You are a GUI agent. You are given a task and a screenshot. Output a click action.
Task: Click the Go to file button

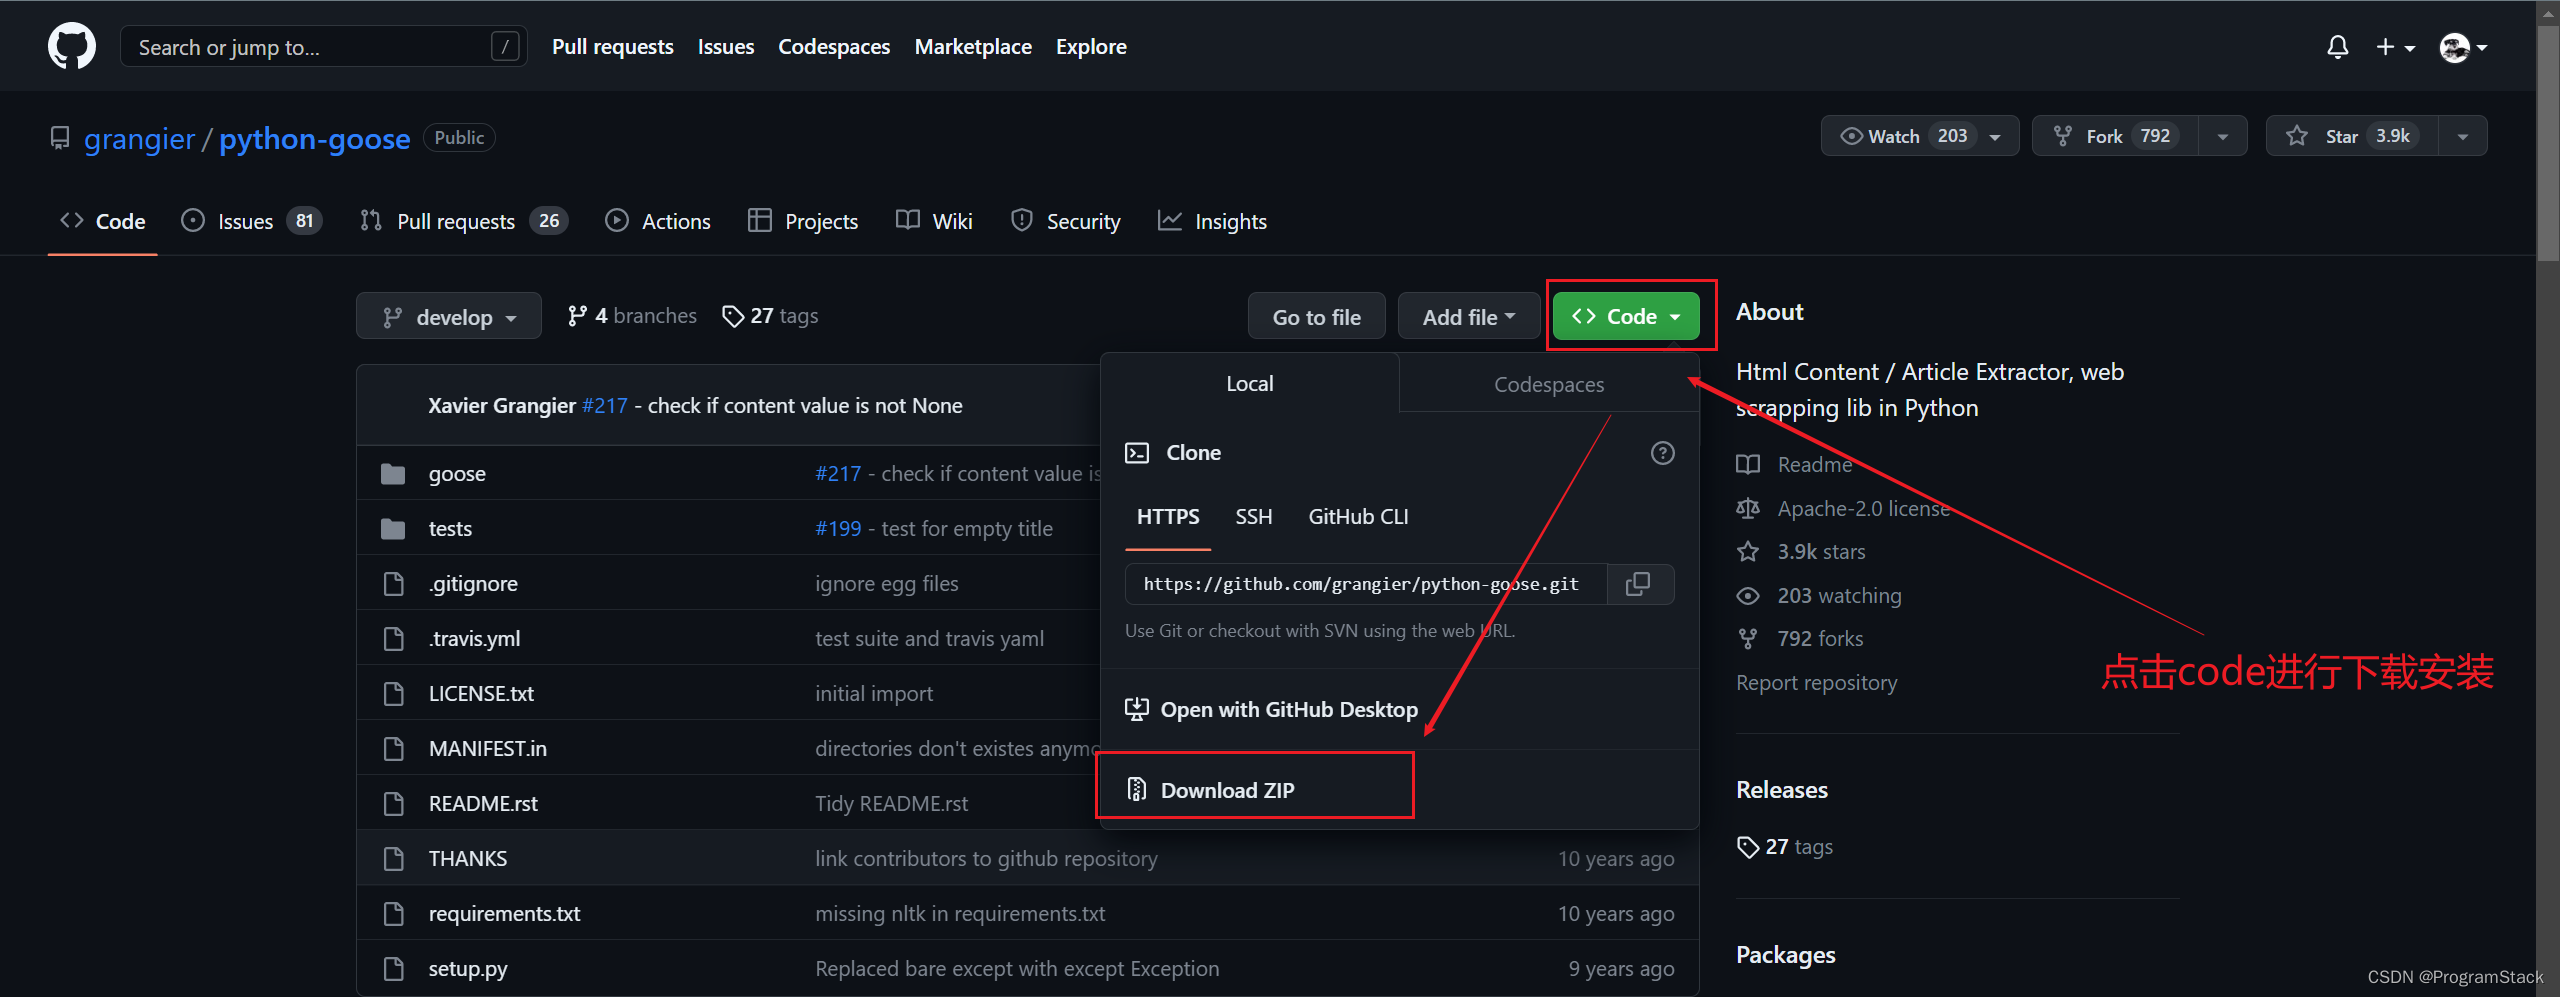(1316, 317)
